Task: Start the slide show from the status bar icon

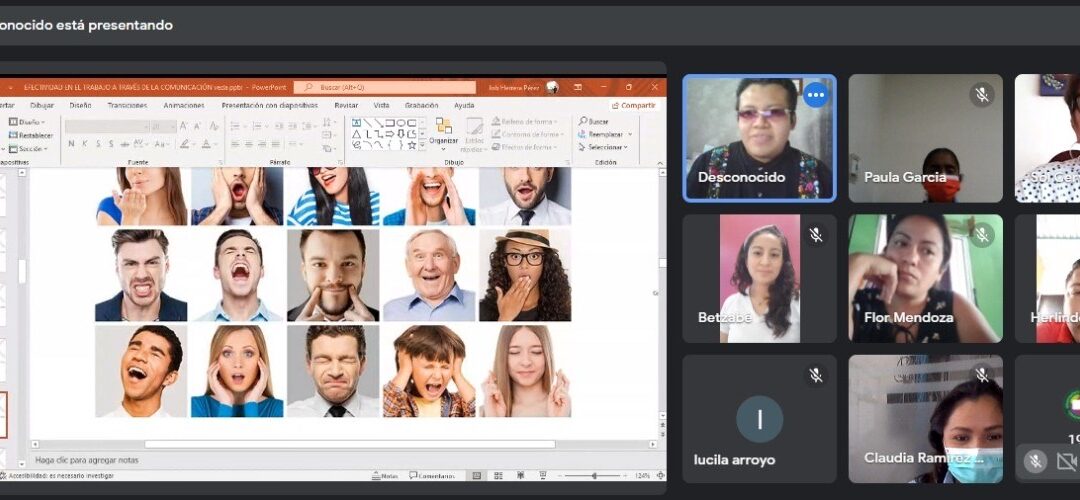Action: tap(543, 475)
